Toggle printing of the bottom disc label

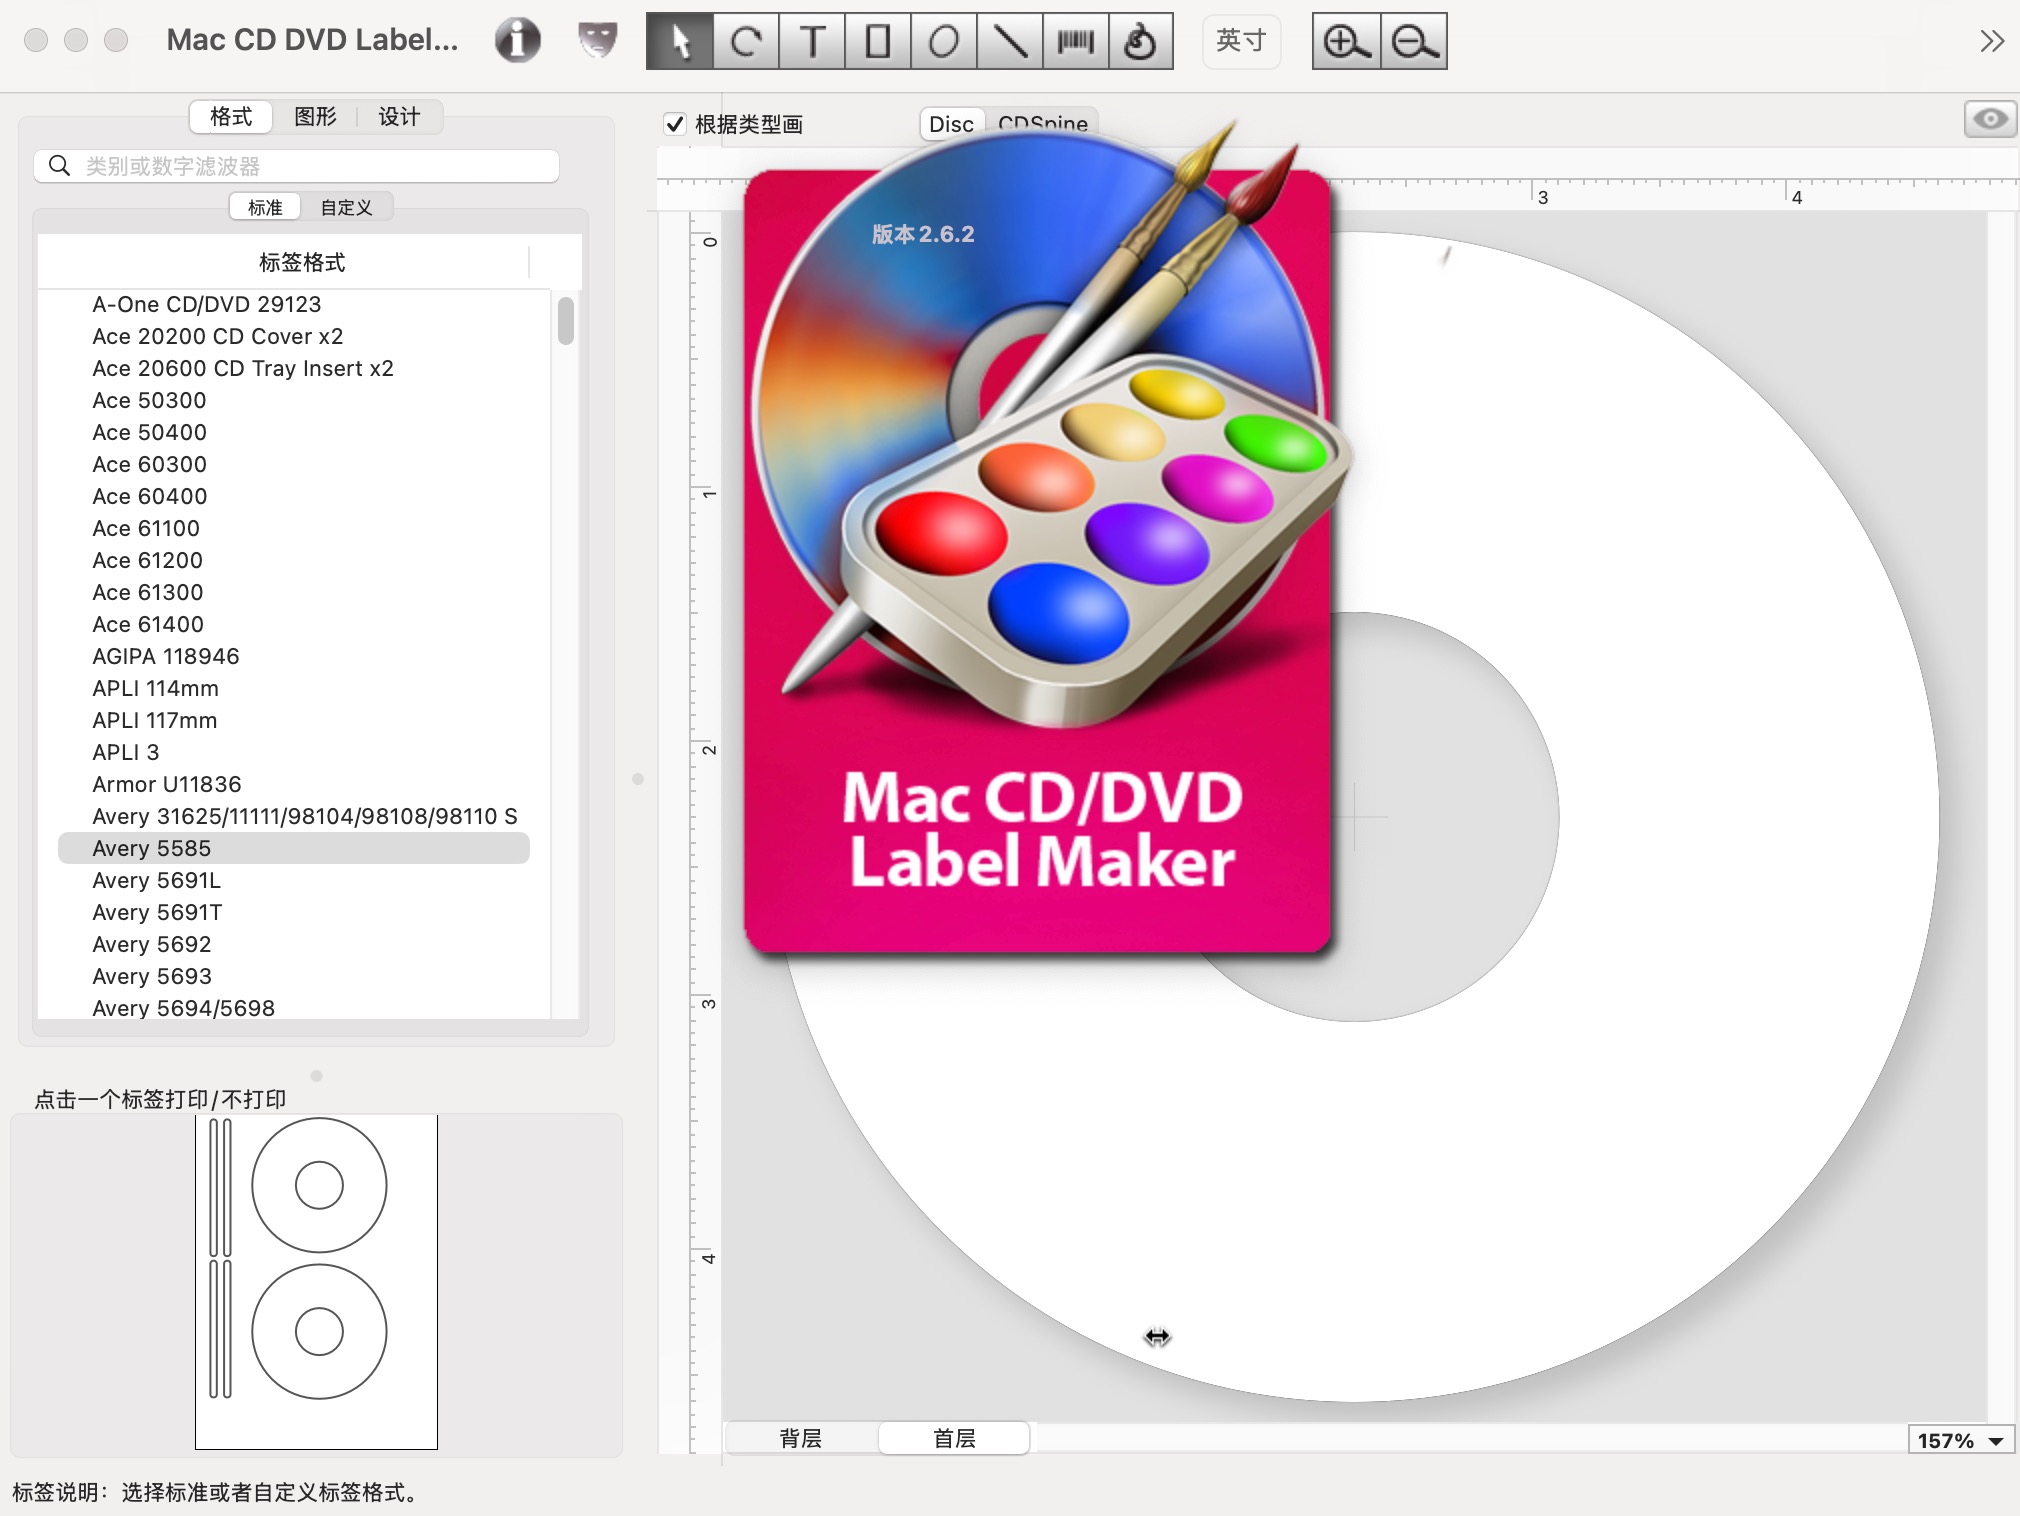(319, 1331)
